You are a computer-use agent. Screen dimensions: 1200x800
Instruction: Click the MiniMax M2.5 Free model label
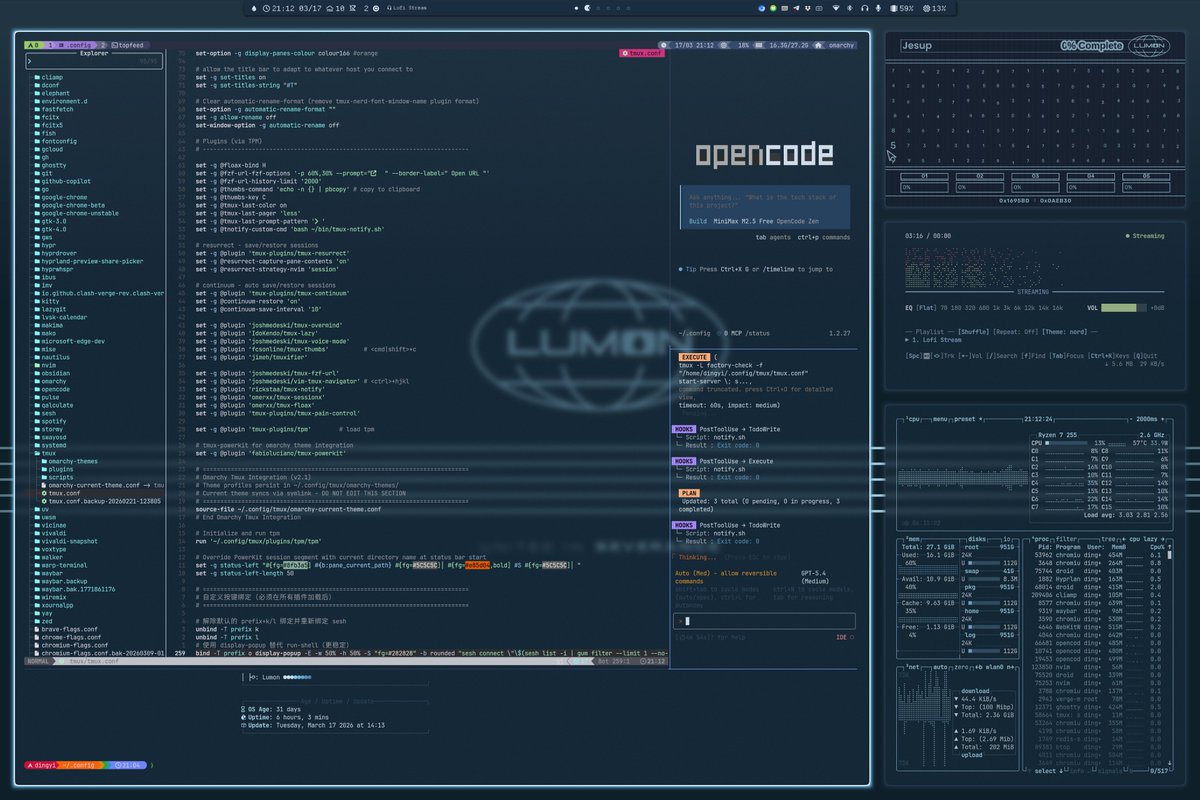point(744,220)
